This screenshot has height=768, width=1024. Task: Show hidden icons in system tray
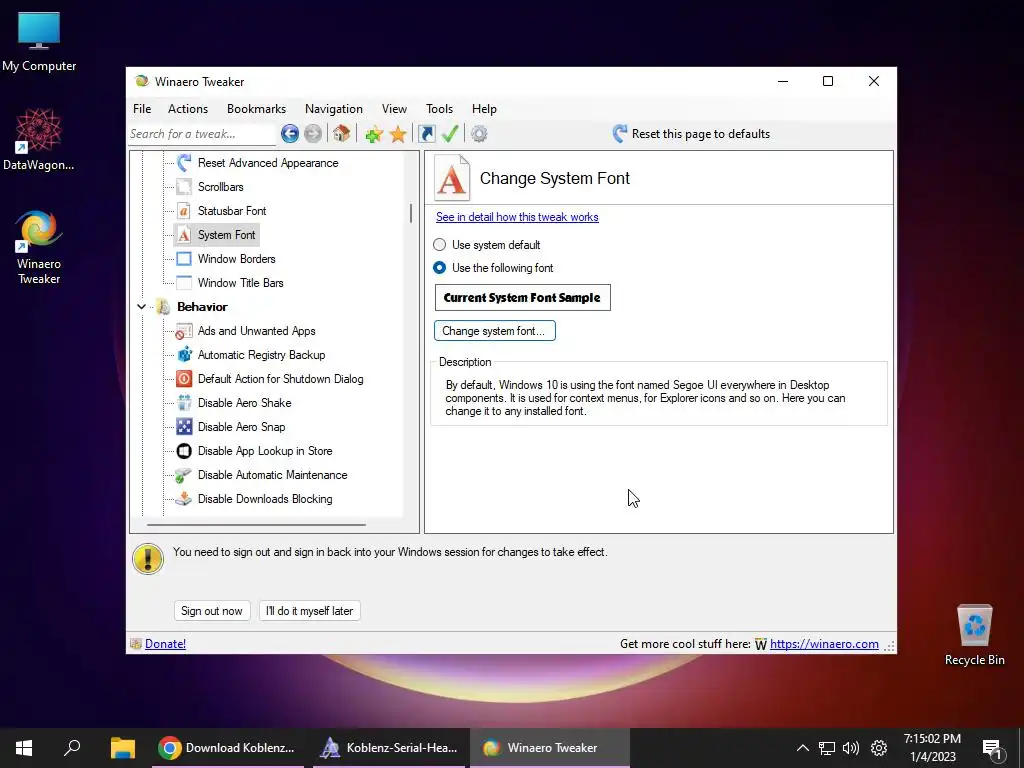coord(803,748)
